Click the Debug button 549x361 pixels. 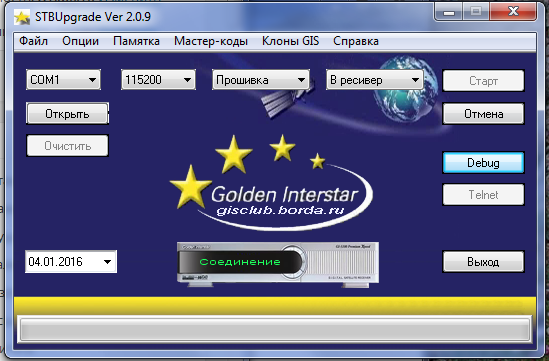483,163
